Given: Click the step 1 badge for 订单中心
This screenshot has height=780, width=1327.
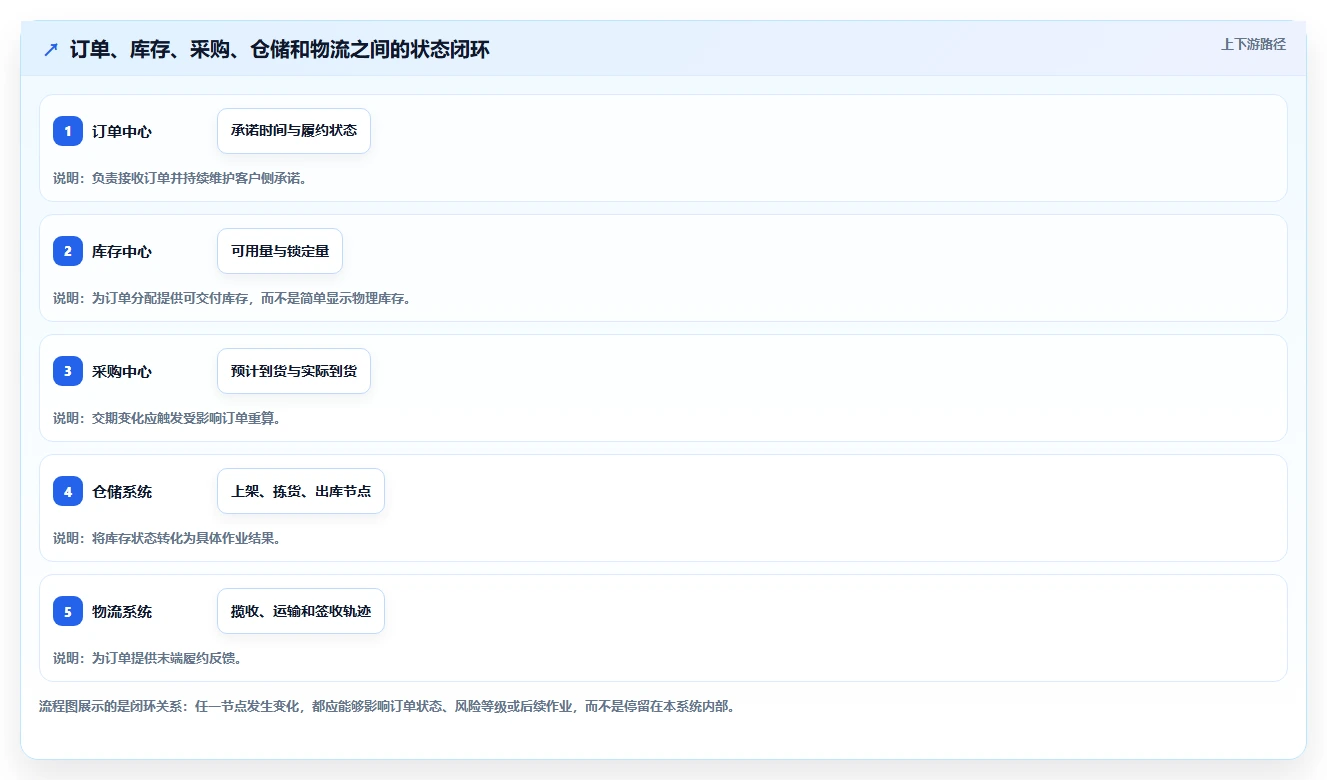Looking at the screenshot, I should 68,131.
